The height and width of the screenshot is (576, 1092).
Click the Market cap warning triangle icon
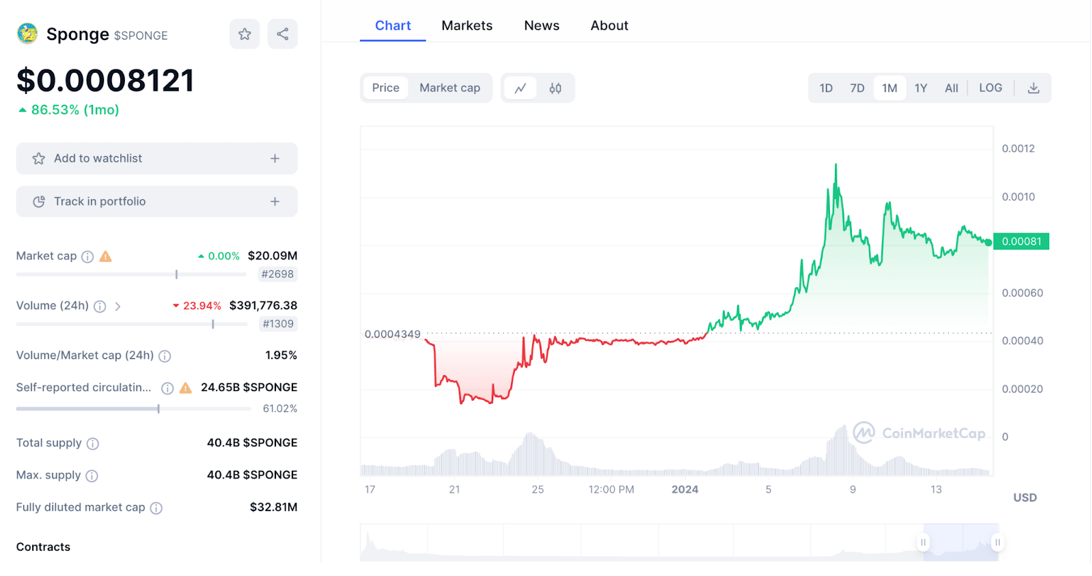point(105,256)
